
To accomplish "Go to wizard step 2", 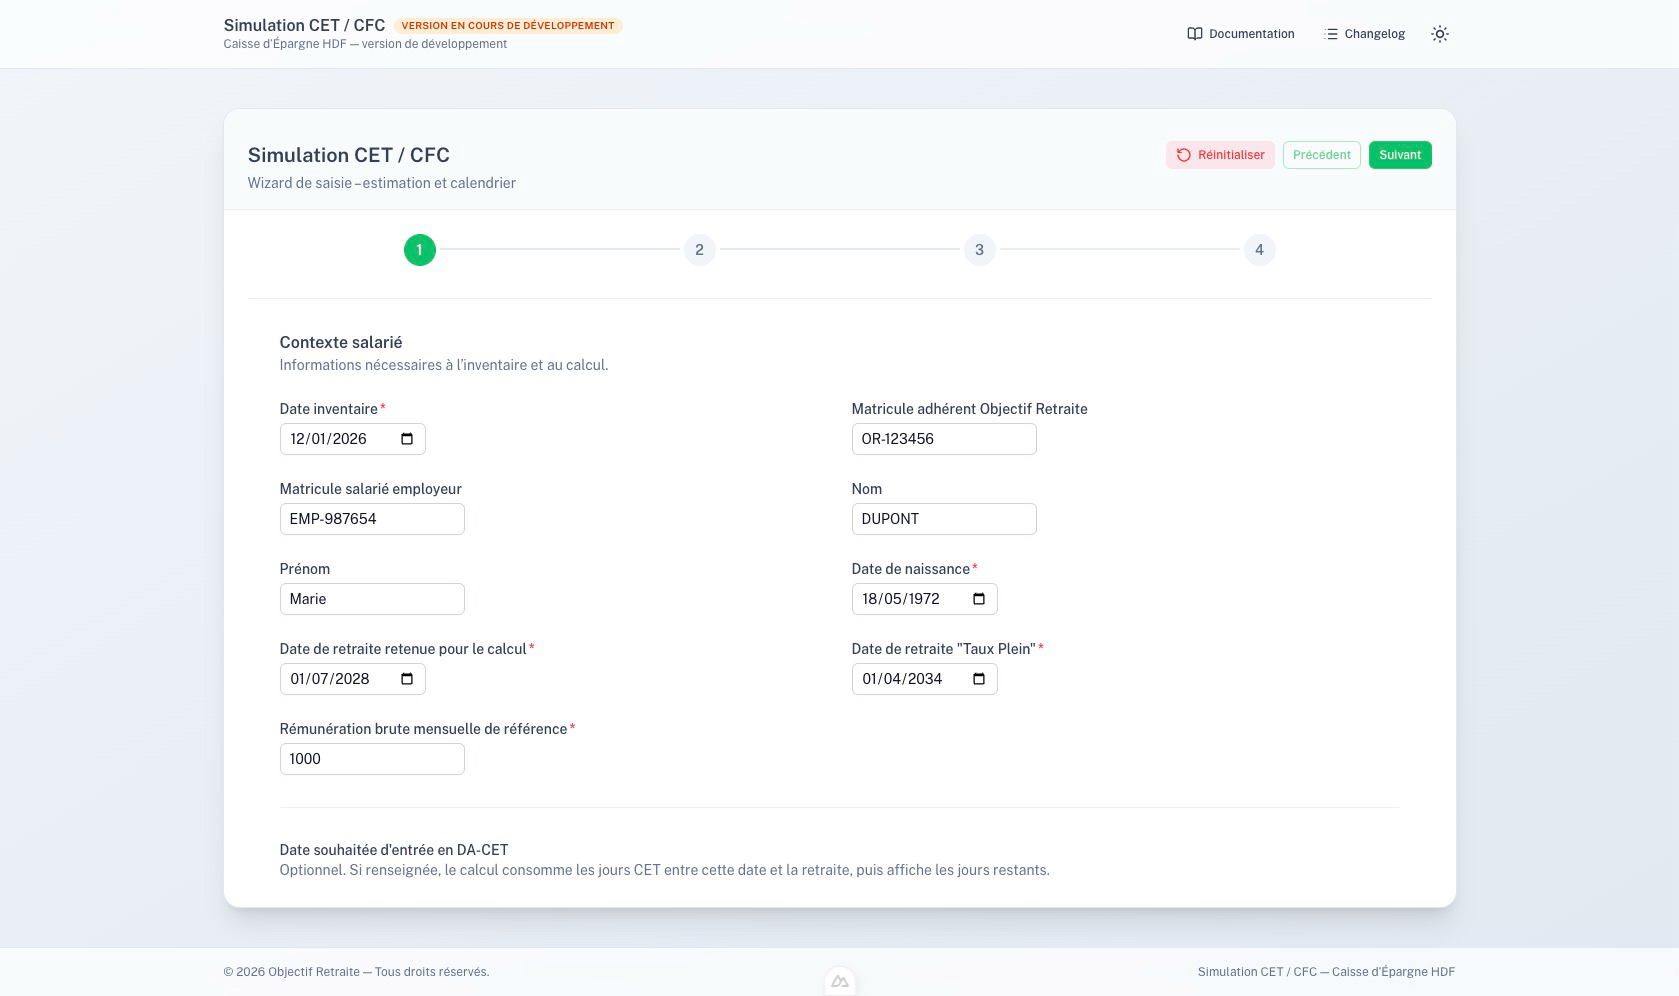I will tap(699, 250).
